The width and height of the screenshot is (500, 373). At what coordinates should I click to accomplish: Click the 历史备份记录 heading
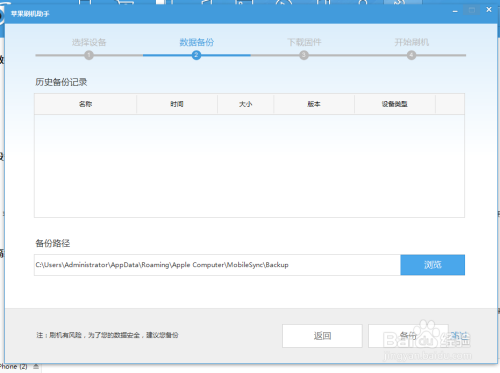[61, 82]
